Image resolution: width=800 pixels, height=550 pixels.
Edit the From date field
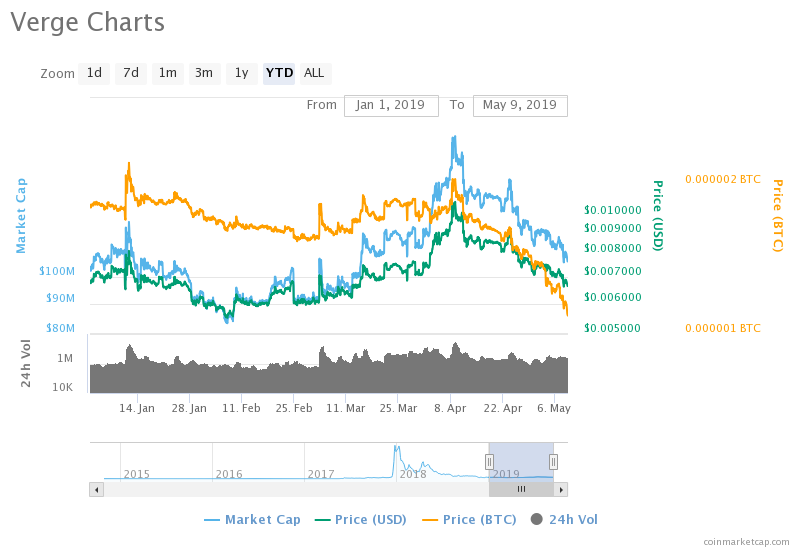point(391,106)
